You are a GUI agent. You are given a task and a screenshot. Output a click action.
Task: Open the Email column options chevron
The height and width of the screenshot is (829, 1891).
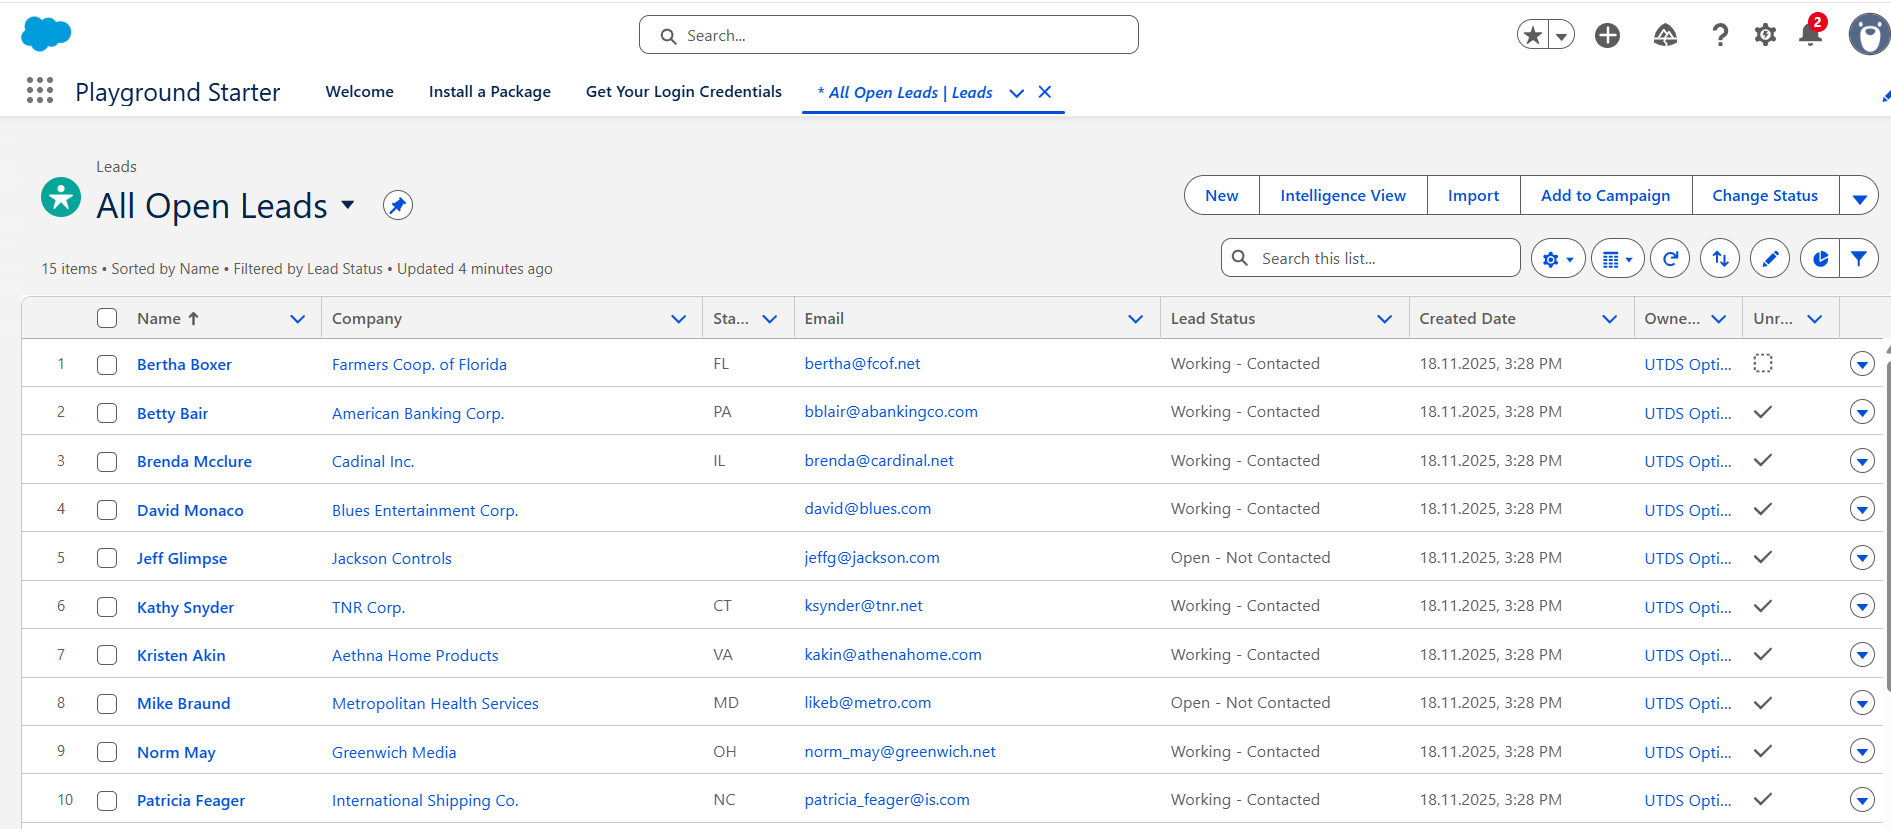coord(1135,319)
